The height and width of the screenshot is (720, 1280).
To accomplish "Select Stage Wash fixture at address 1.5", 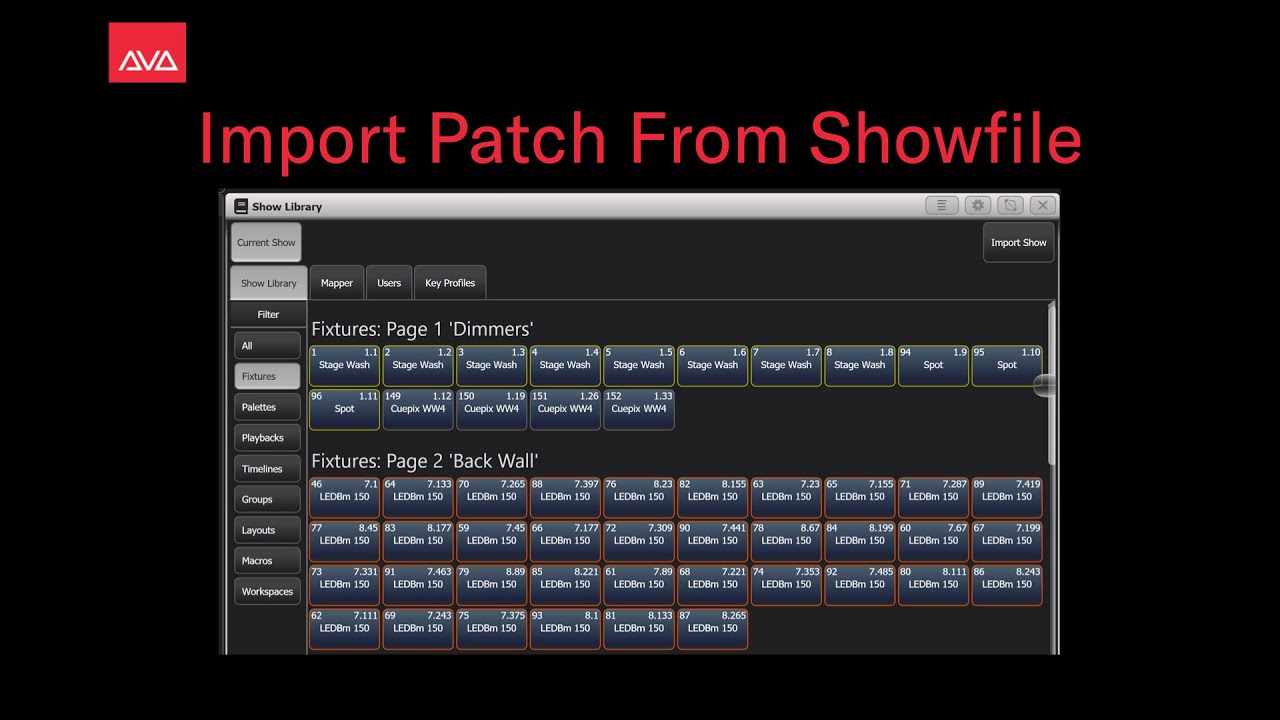I will pos(639,366).
